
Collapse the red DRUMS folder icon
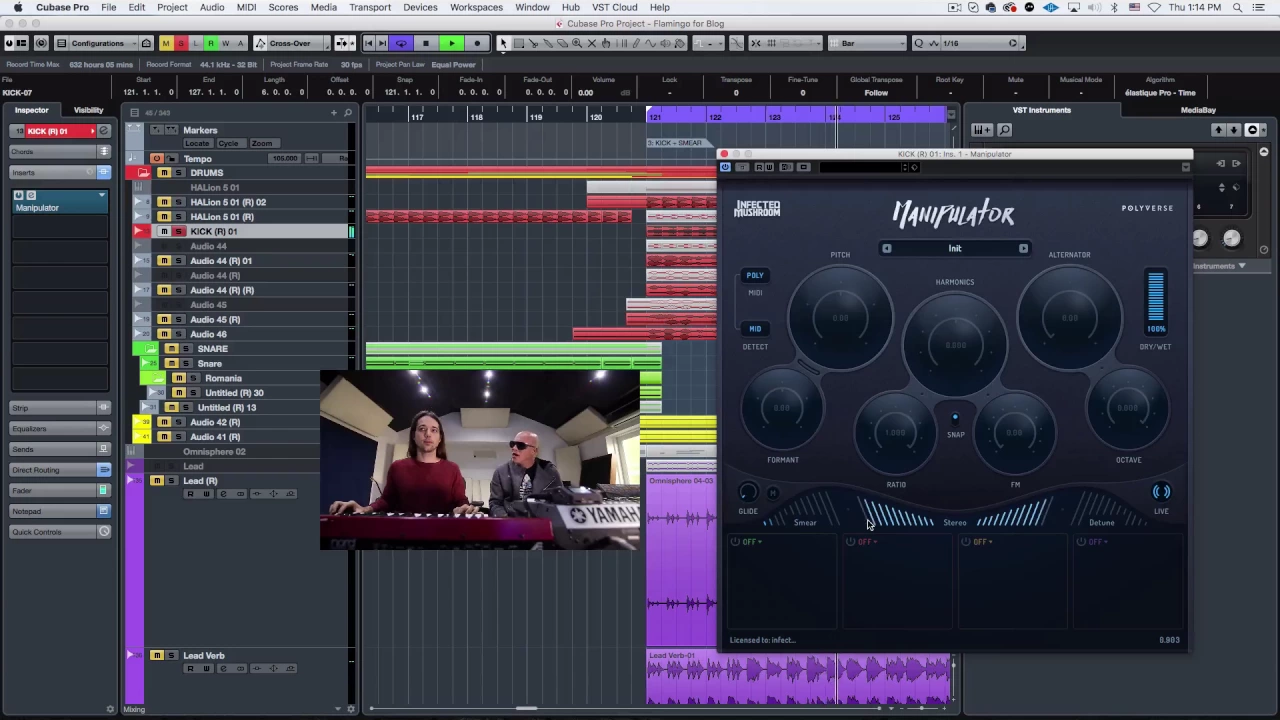point(143,173)
